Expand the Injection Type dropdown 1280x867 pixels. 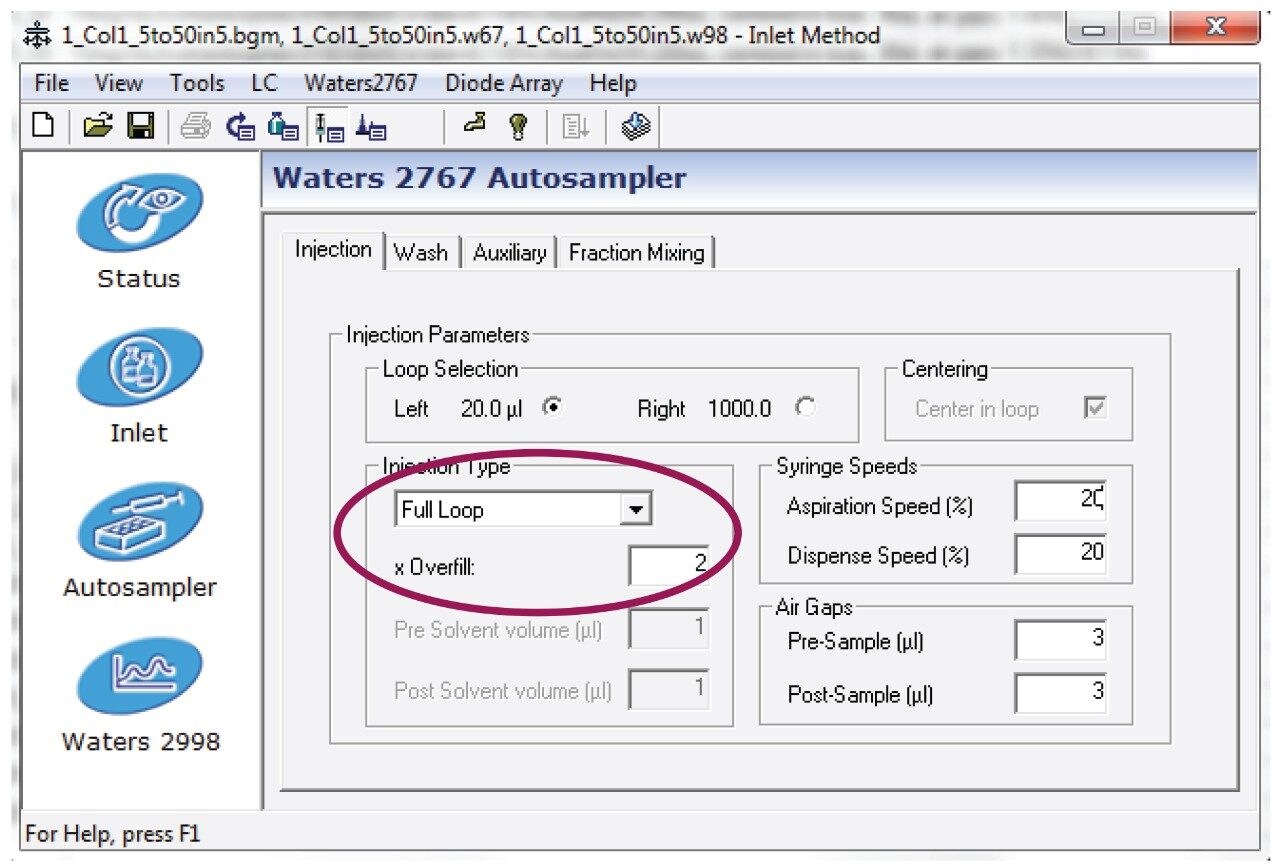(635, 510)
